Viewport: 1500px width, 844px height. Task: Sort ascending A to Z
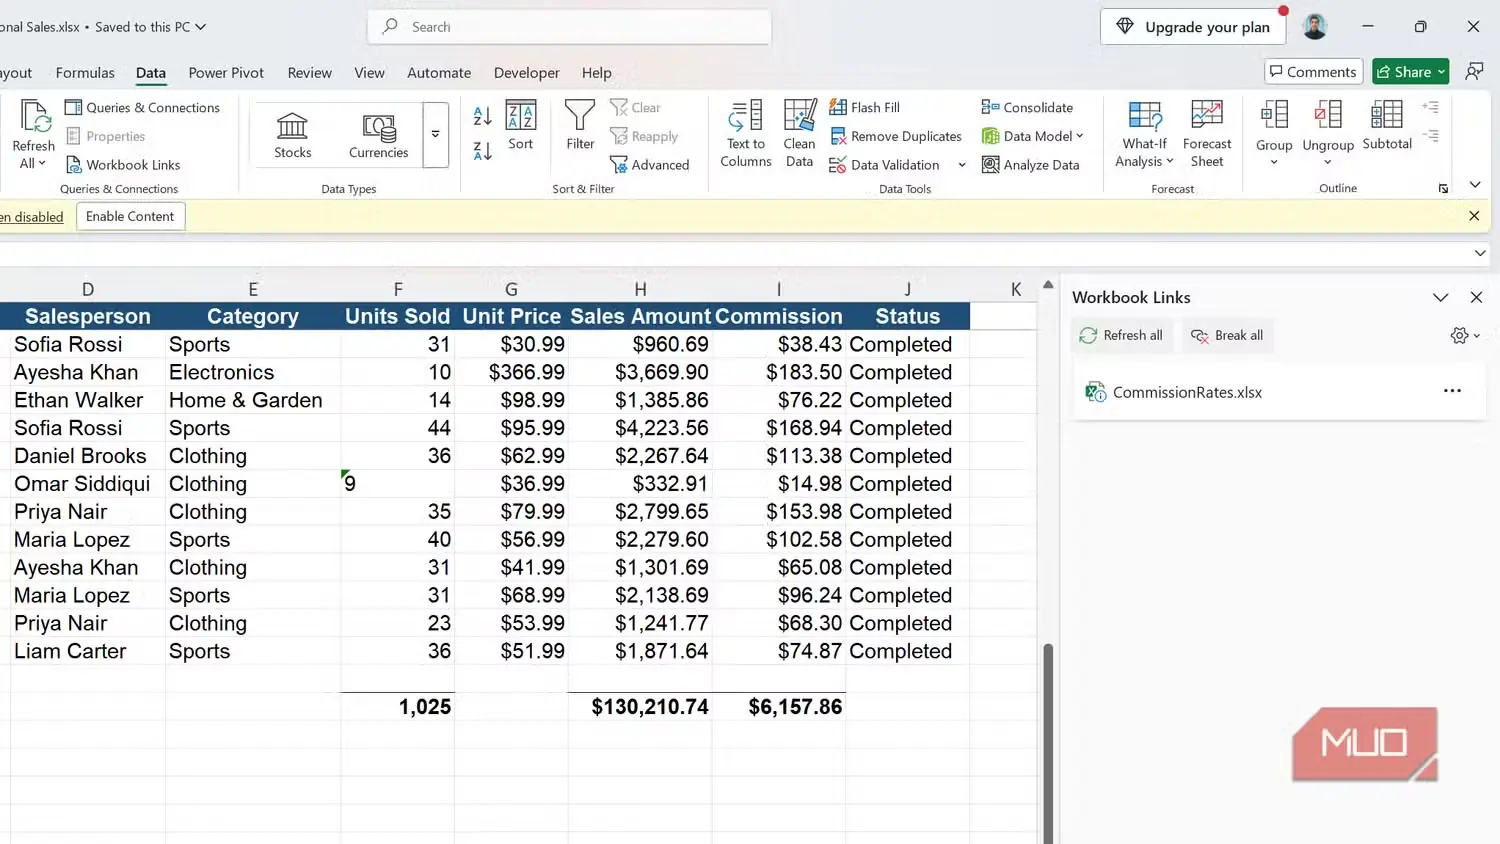click(482, 116)
